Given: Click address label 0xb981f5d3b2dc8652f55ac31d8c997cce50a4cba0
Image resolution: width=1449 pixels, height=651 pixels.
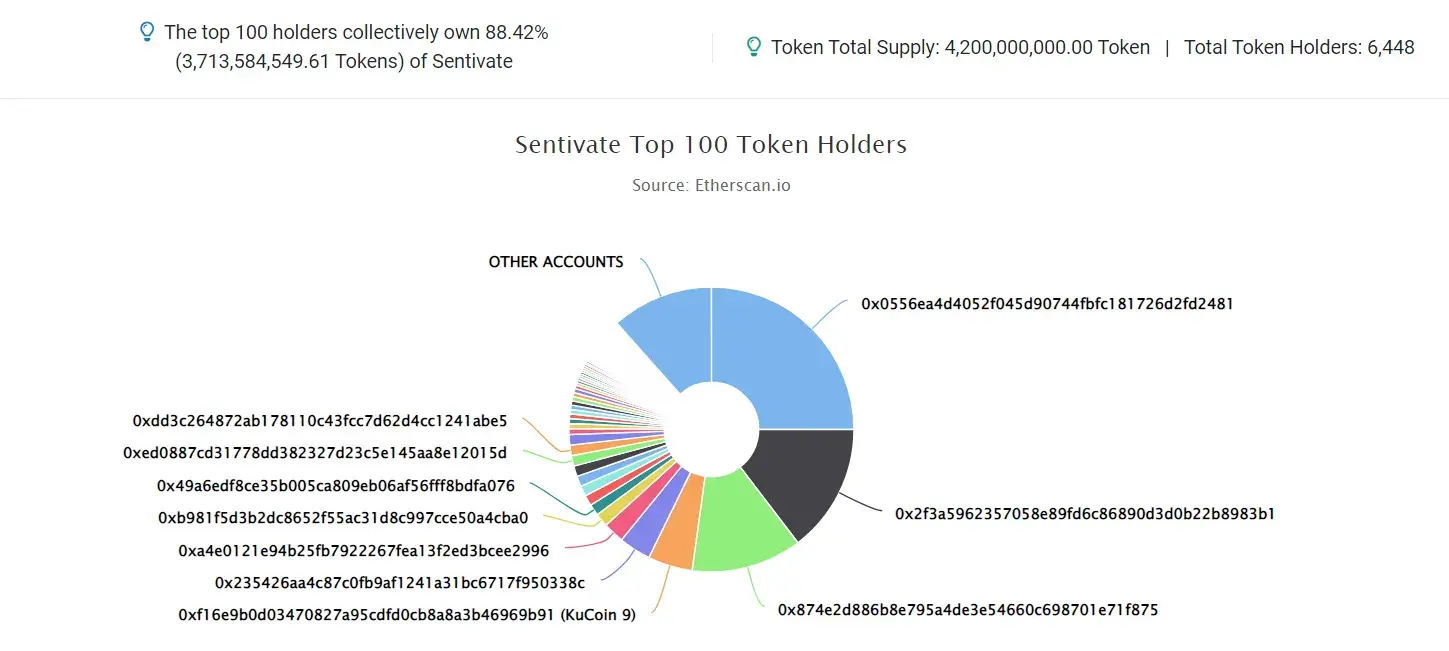Looking at the screenshot, I should 343,518.
